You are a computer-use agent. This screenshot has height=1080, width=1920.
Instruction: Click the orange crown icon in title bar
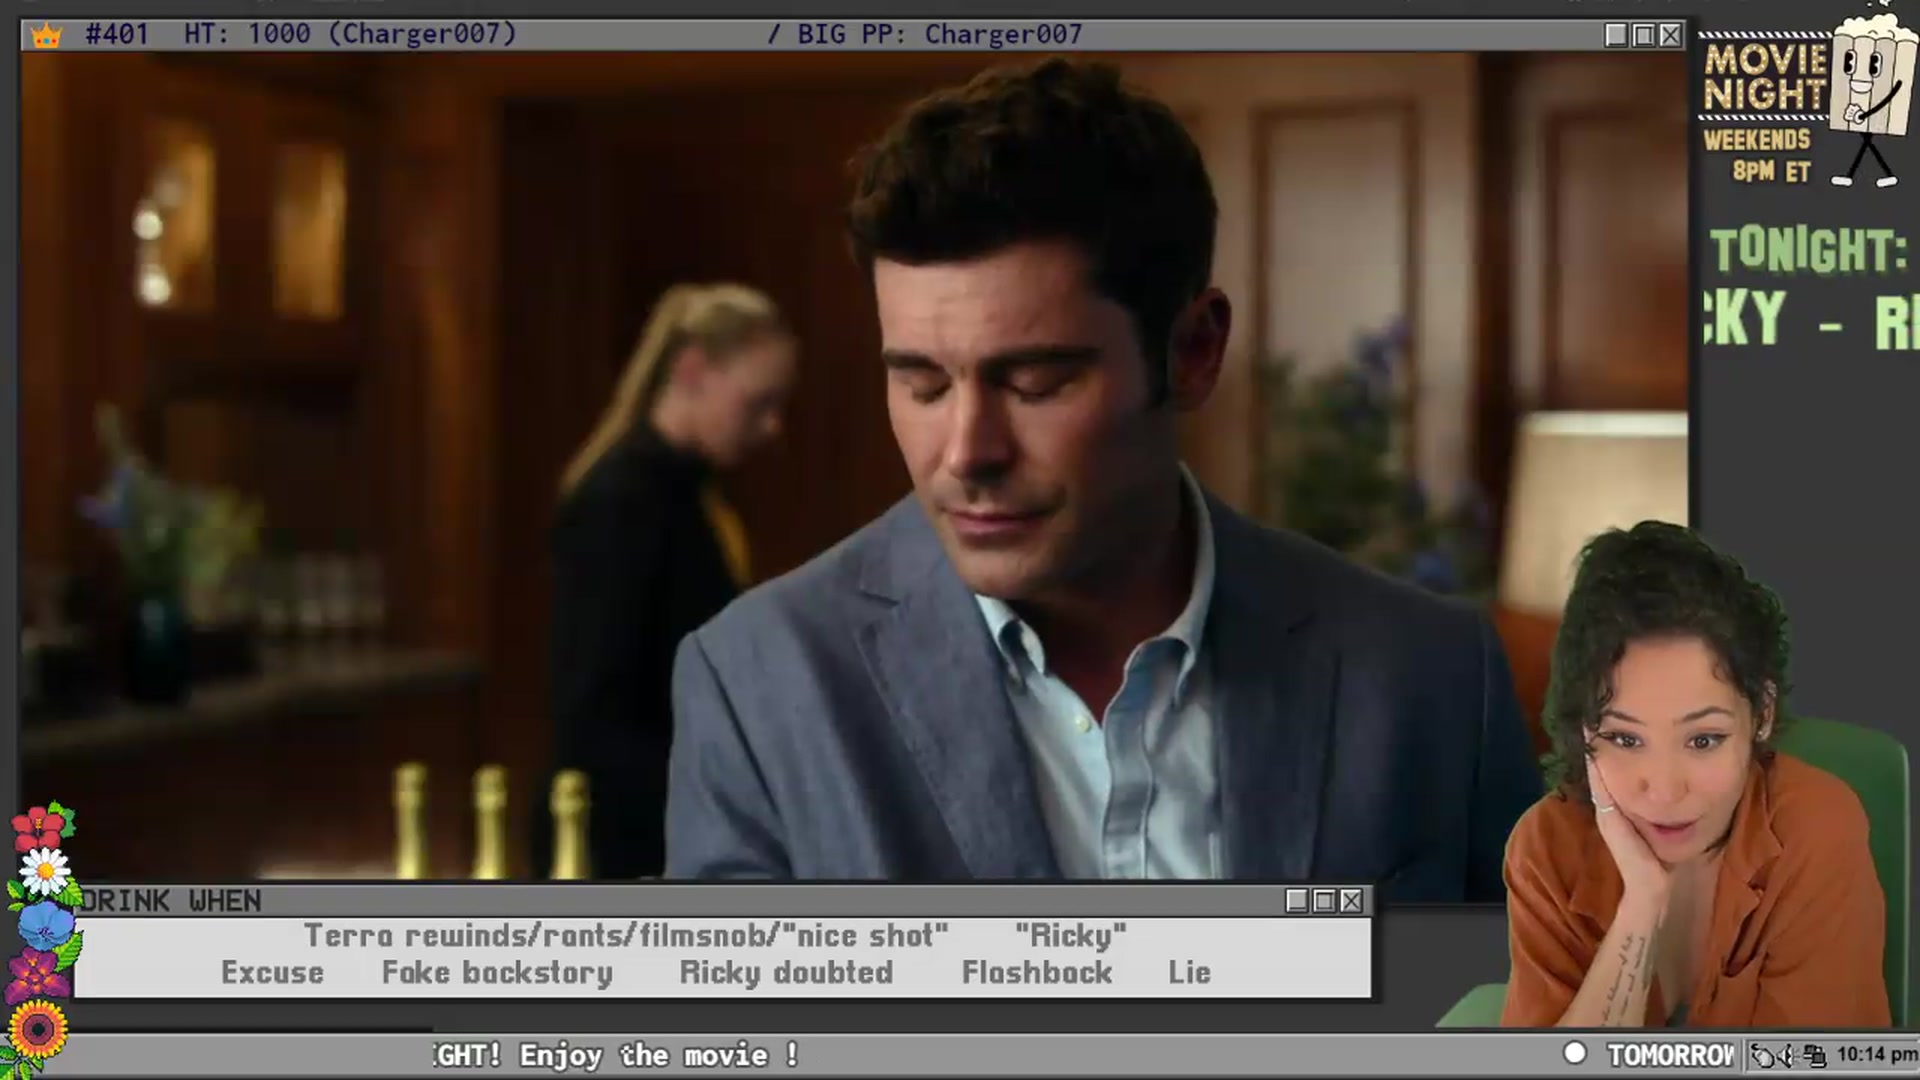pyautogui.click(x=46, y=36)
